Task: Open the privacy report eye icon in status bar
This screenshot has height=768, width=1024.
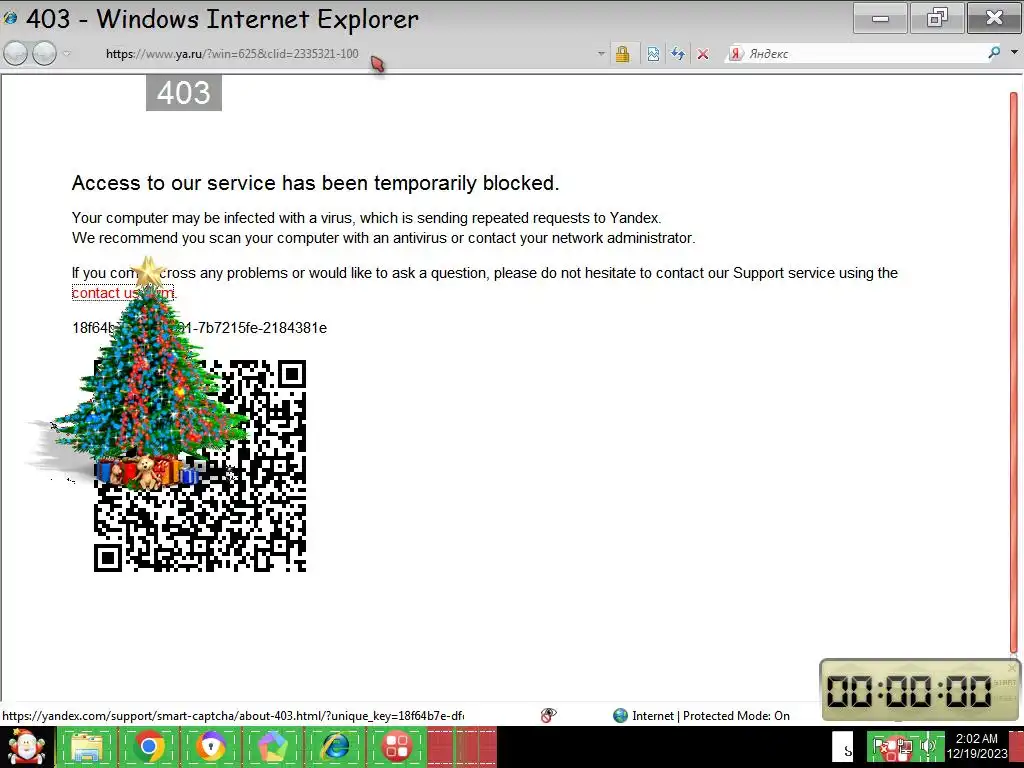Action: pyautogui.click(x=549, y=715)
